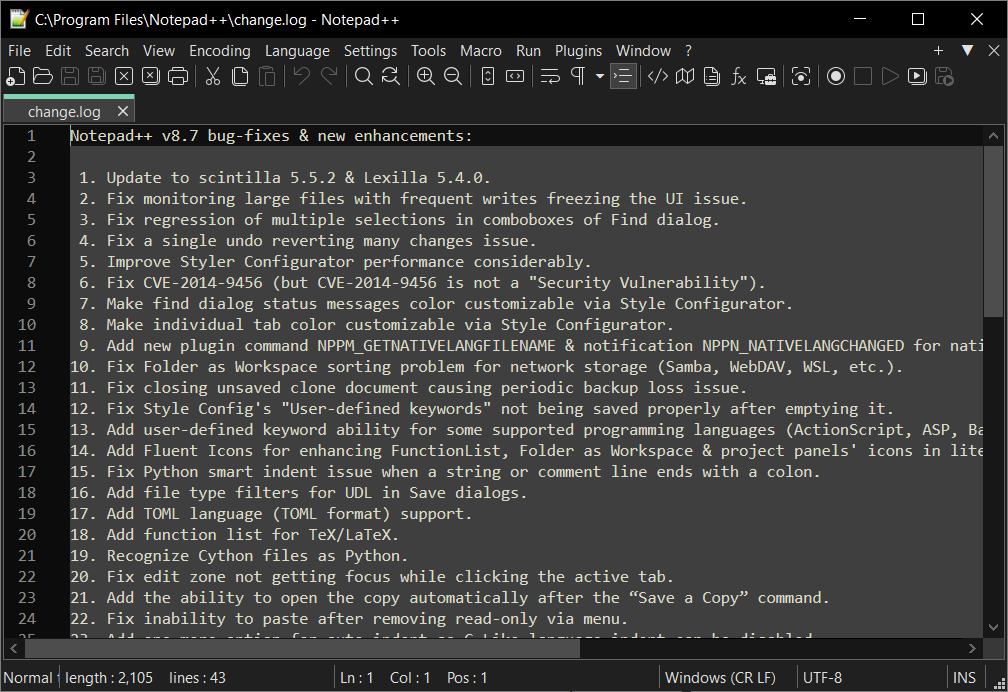The width and height of the screenshot is (1008, 692).
Task: Click the UTF-8 encoding selector in status bar
Action: pos(822,678)
